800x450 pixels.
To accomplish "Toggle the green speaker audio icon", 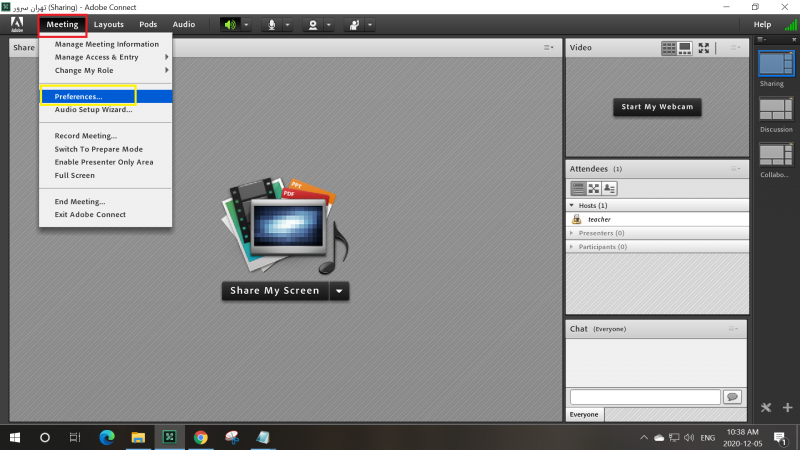I will [x=231, y=24].
